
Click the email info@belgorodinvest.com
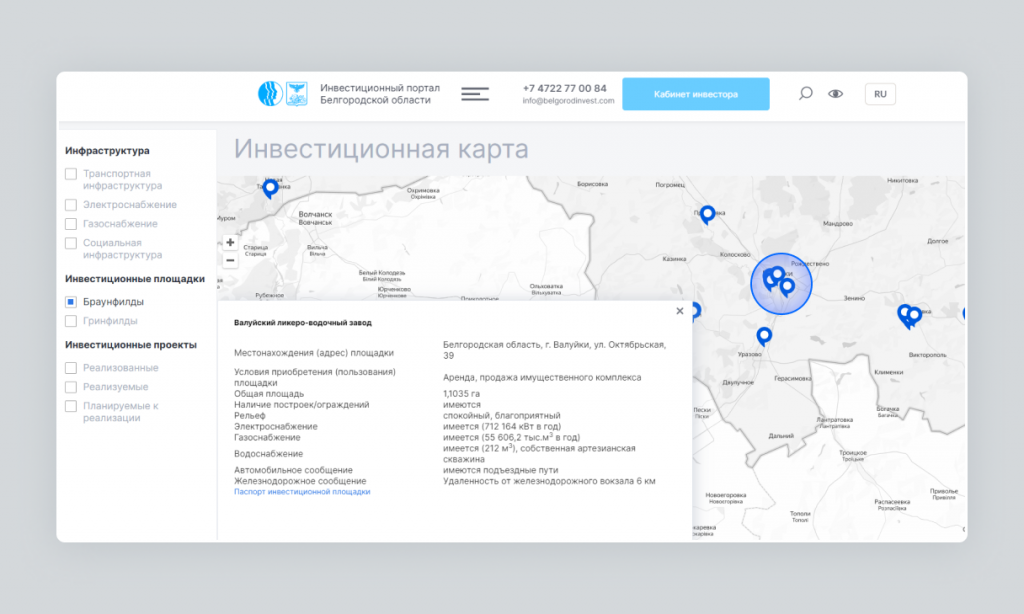click(x=568, y=101)
